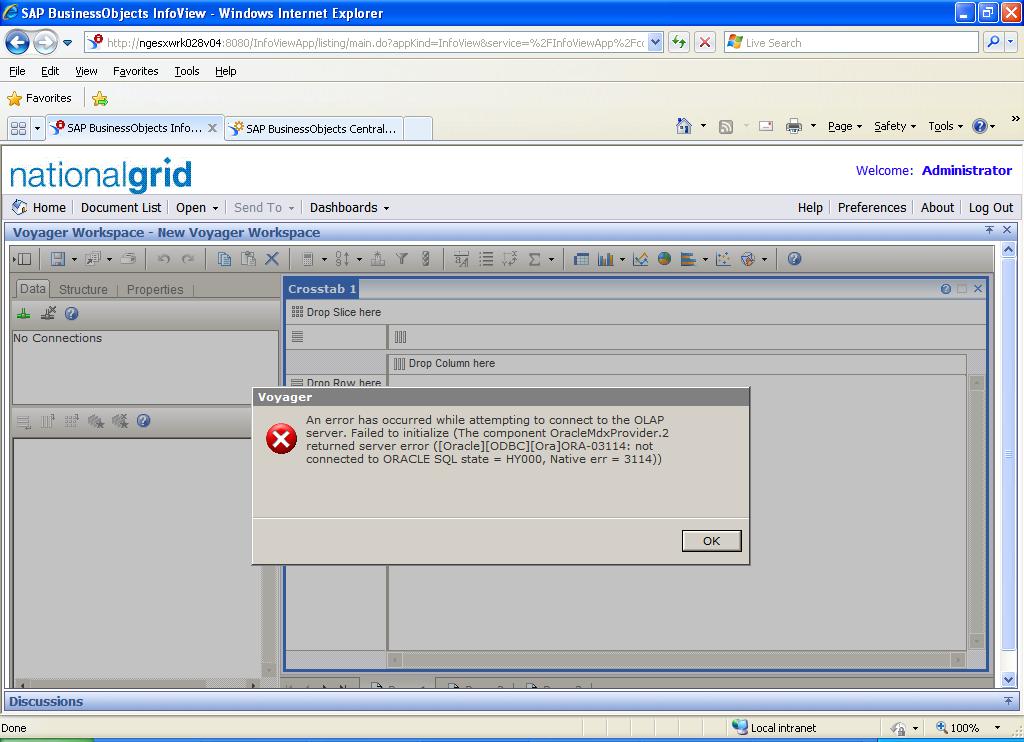
Task: Open the bar chart dropdown arrow
Action: tap(622, 260)
